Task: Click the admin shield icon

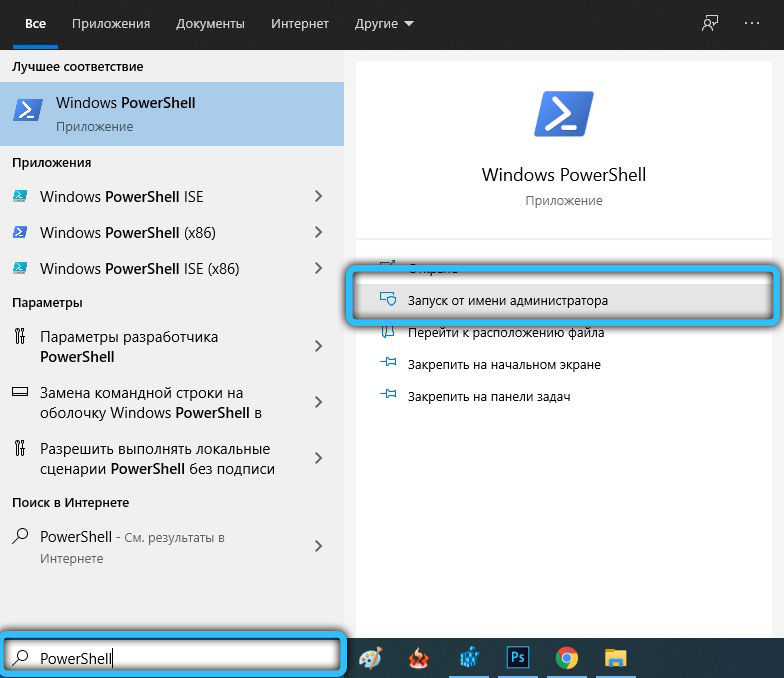Action: [388, 300]
